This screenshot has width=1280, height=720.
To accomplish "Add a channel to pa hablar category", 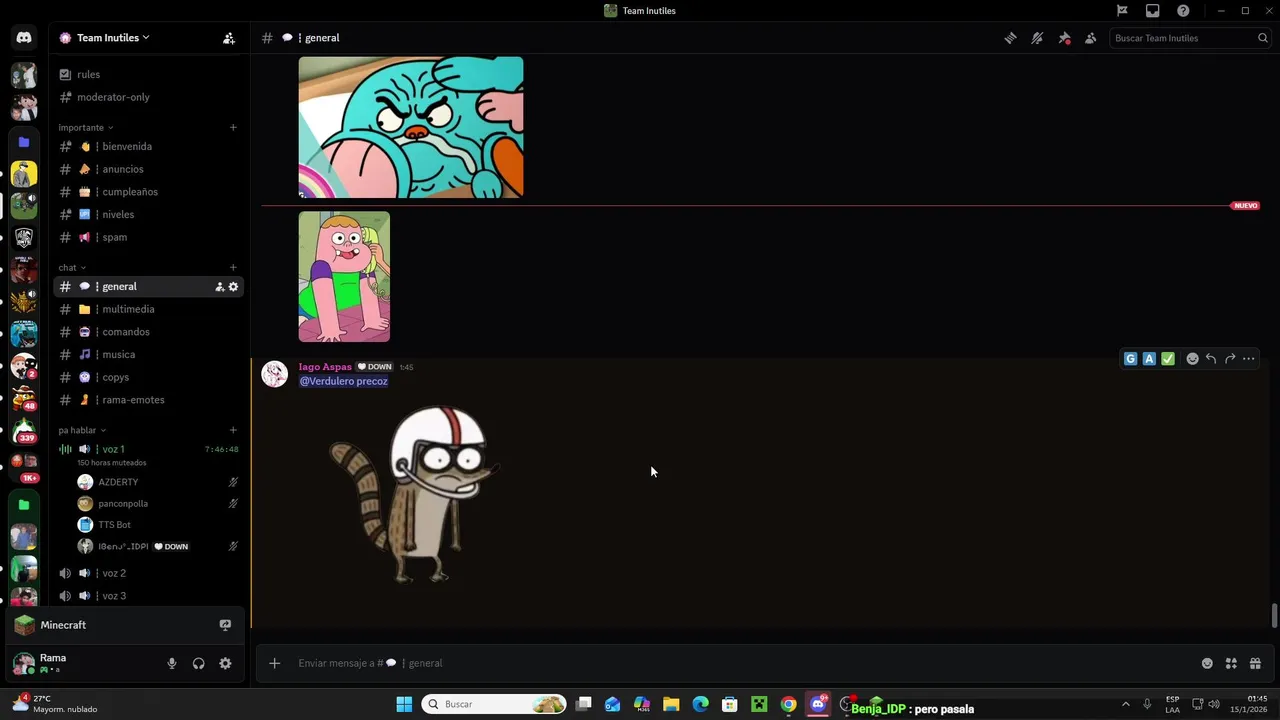I will pyautogui.click(x=233, y=431).
